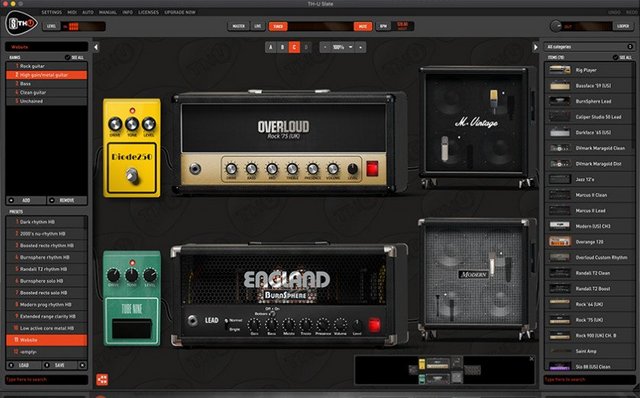This screenshot has width=640, height=398.
Task: Toggle the Banks See All checkbox
Action: 67,58
